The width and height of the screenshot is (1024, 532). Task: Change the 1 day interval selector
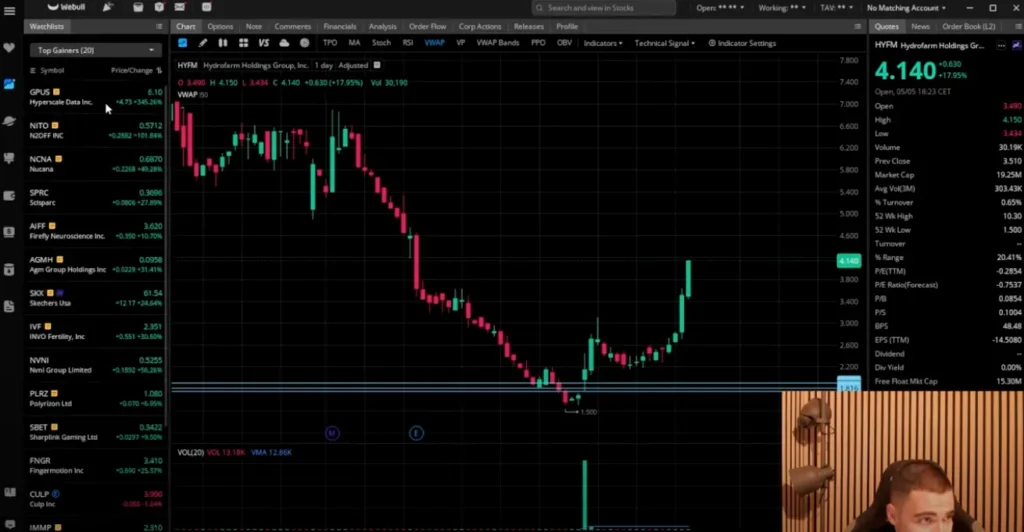(x=323, y=65)
